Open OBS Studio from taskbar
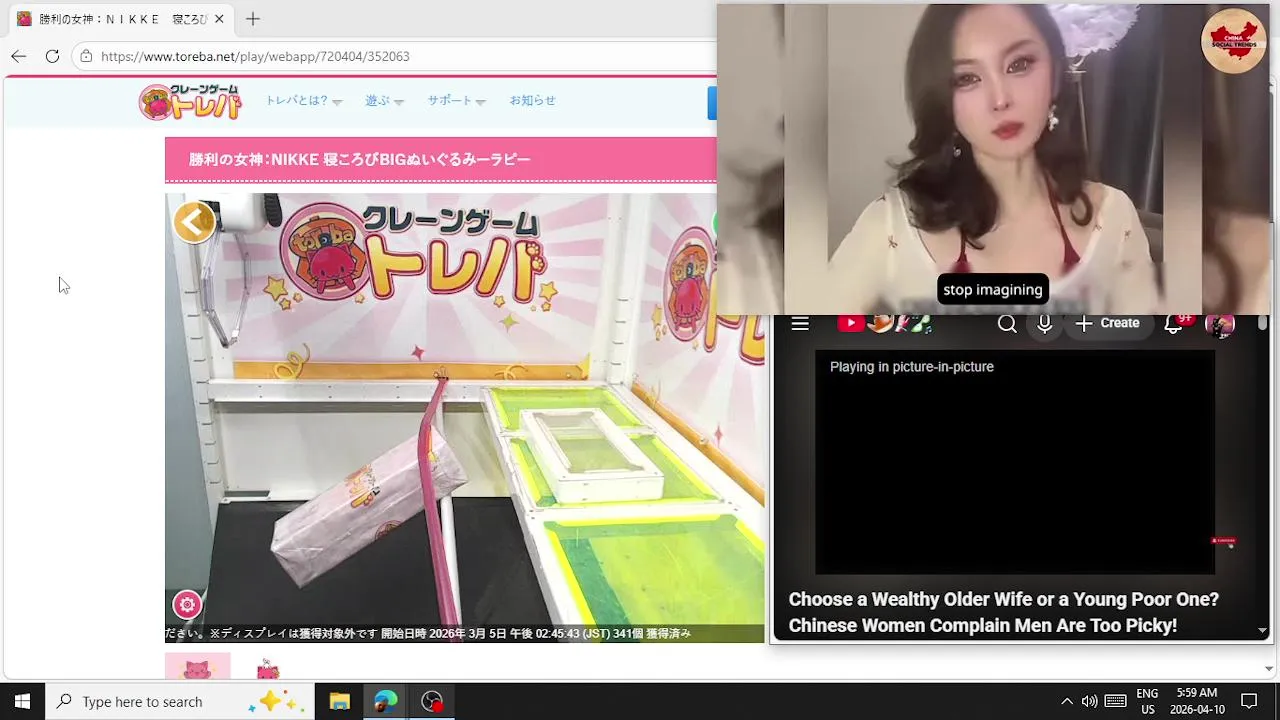Image resolution: width=1280 pixels, height=720 pixels. 431,701
